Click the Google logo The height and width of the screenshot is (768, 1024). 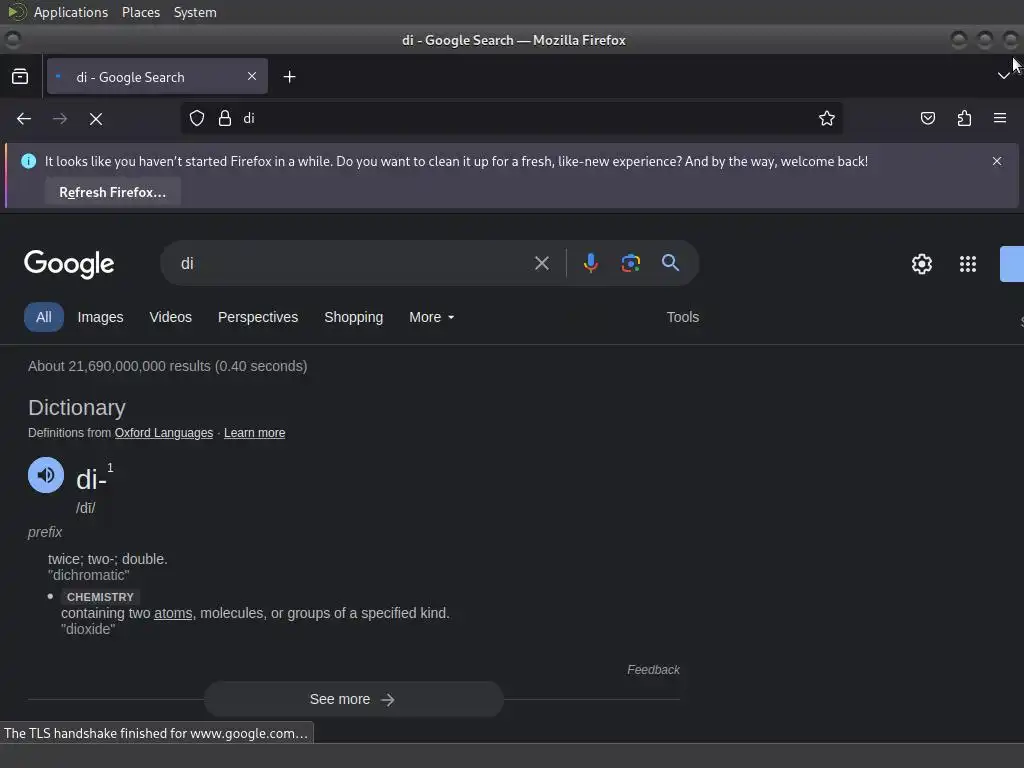(x=69, y=264)
